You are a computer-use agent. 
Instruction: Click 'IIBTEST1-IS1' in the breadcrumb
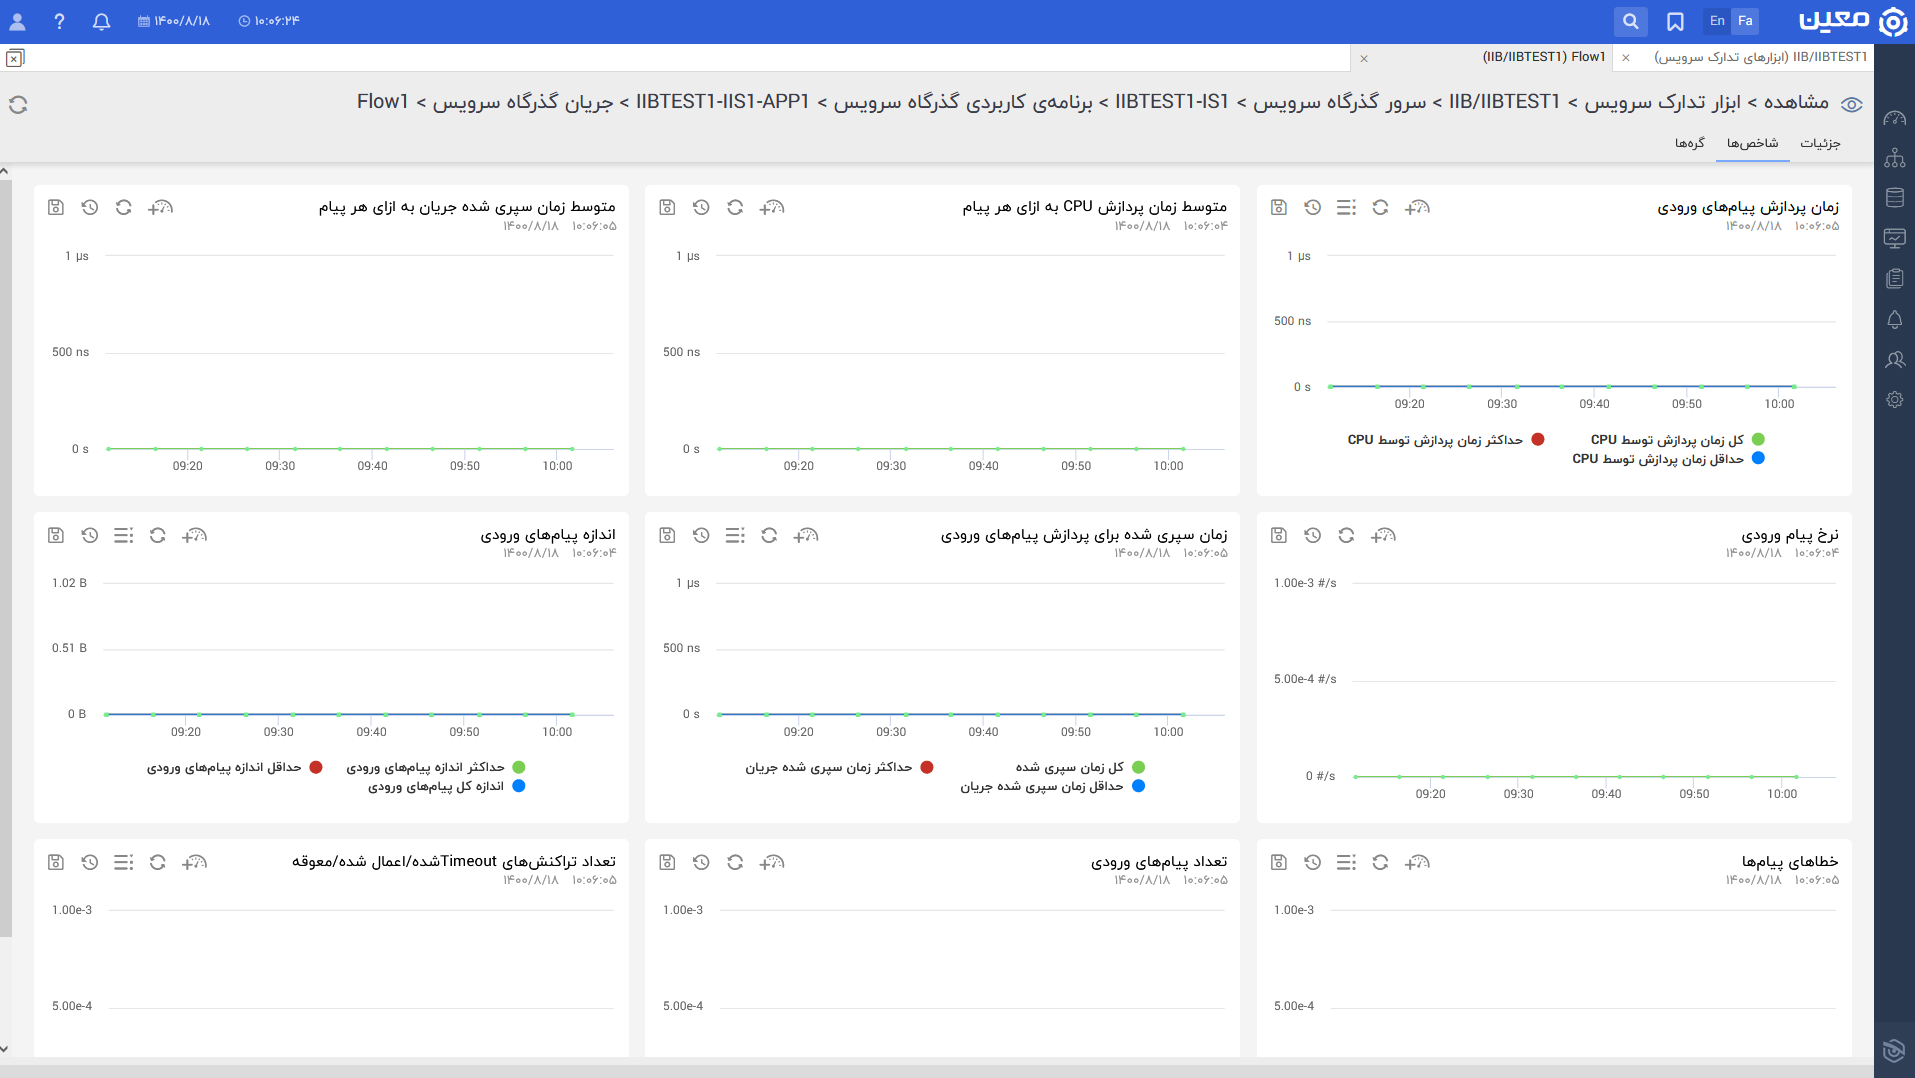click(1171, 102)
